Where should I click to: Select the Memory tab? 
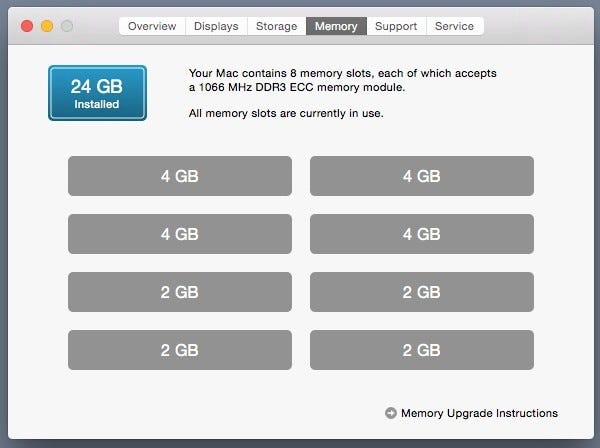pyautogui.click(x=336, y=26)
